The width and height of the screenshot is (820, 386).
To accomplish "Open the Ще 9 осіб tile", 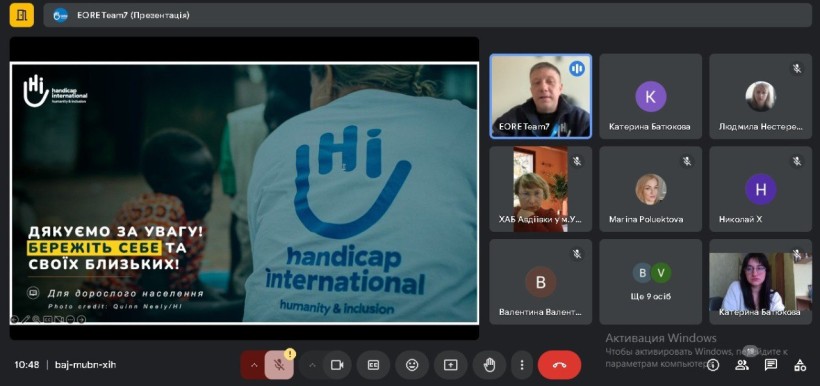I will click(651, 282).
